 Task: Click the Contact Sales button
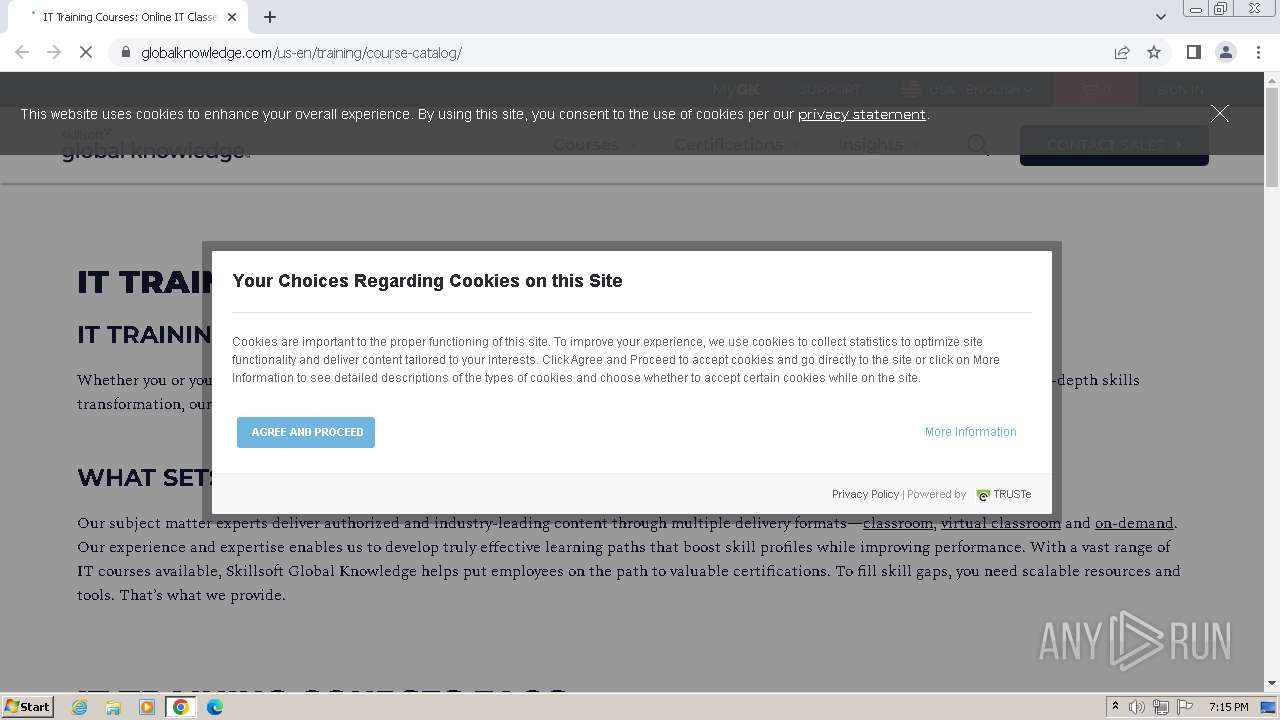[x=1114, y=145]
